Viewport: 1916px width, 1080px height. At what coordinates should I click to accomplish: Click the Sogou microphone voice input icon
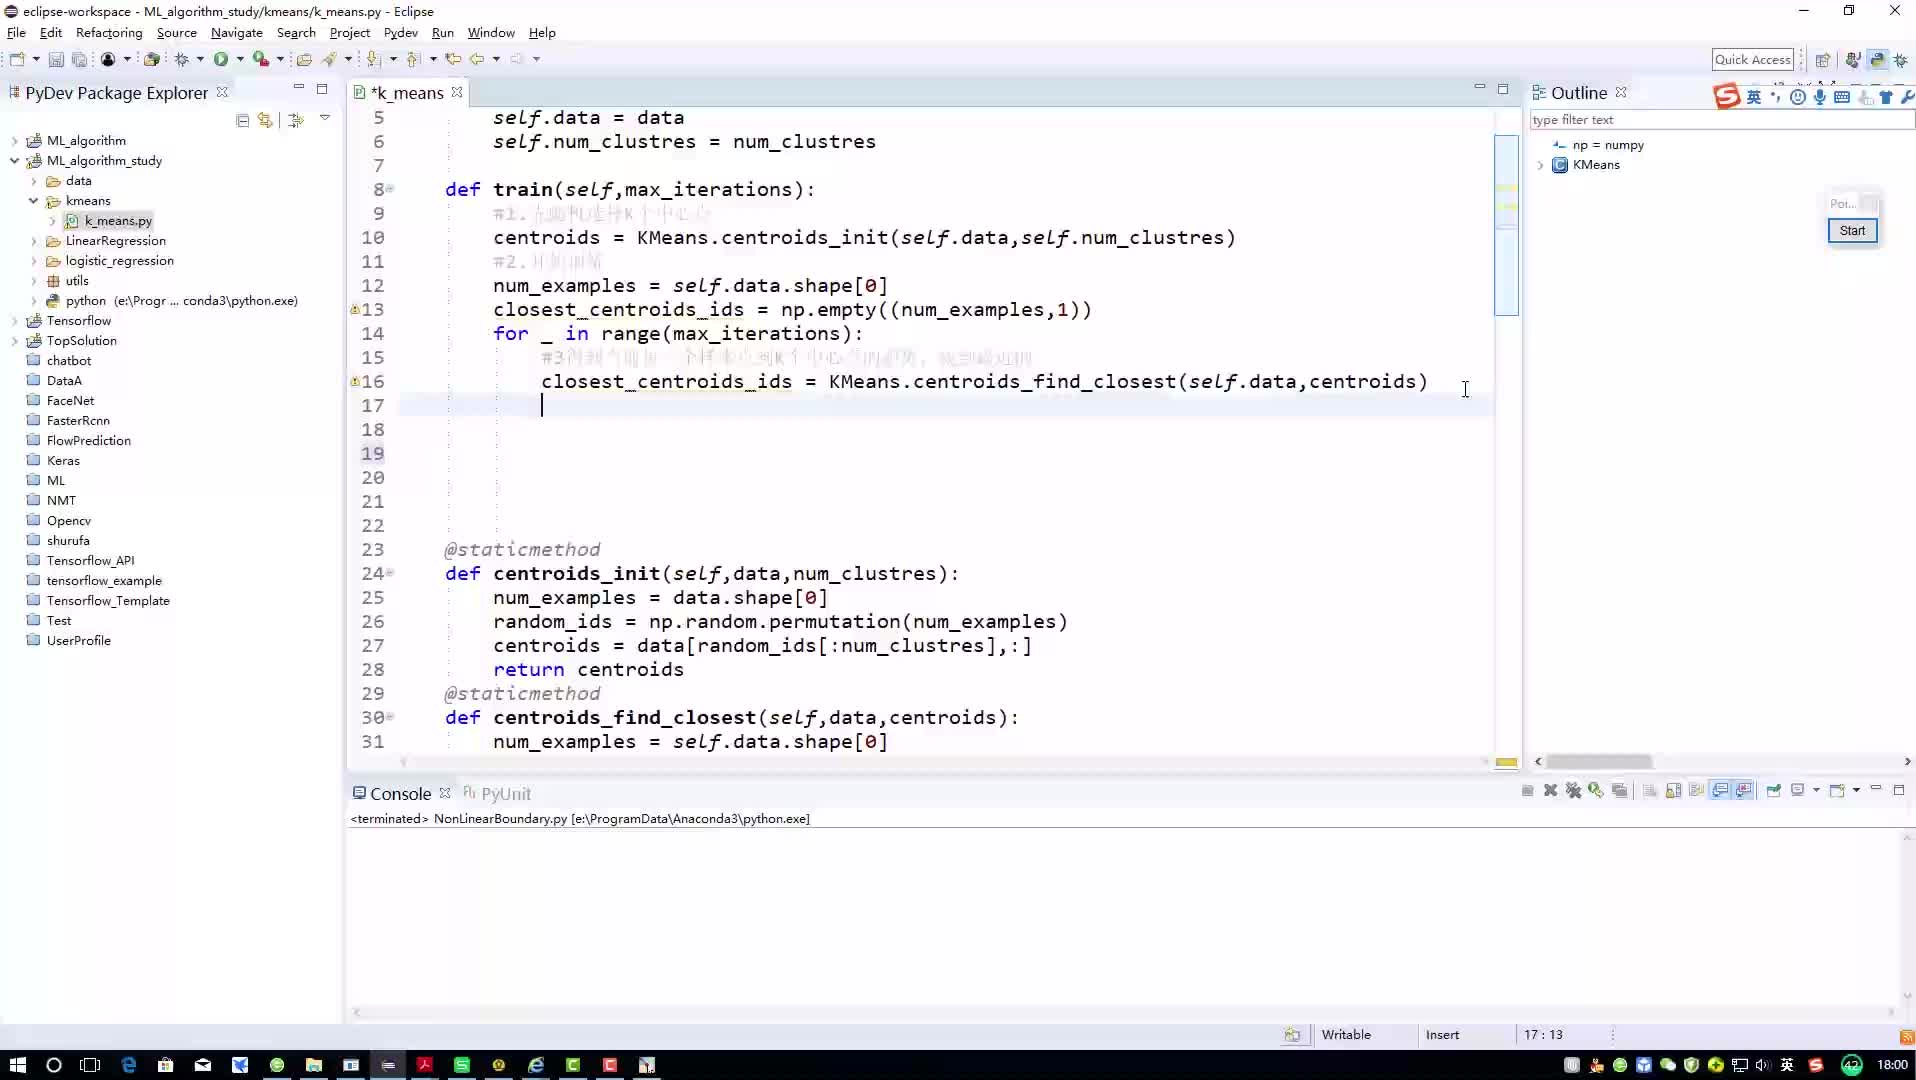click(x=1820, y=97)
